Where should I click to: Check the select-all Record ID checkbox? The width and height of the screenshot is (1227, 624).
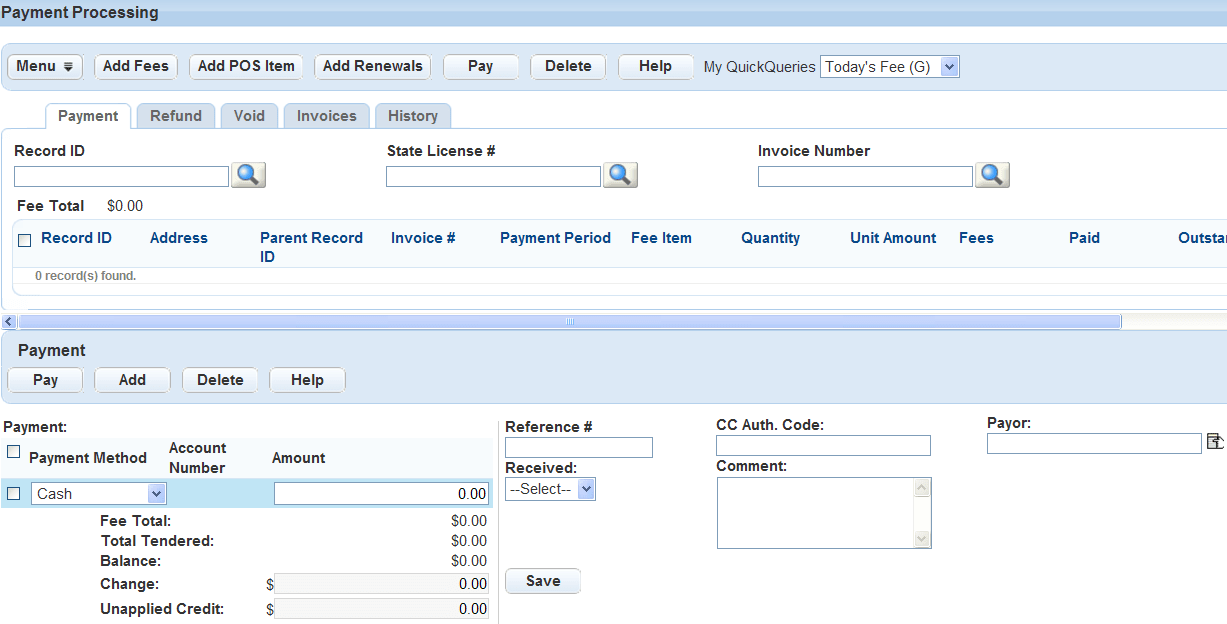pos(25,239)
